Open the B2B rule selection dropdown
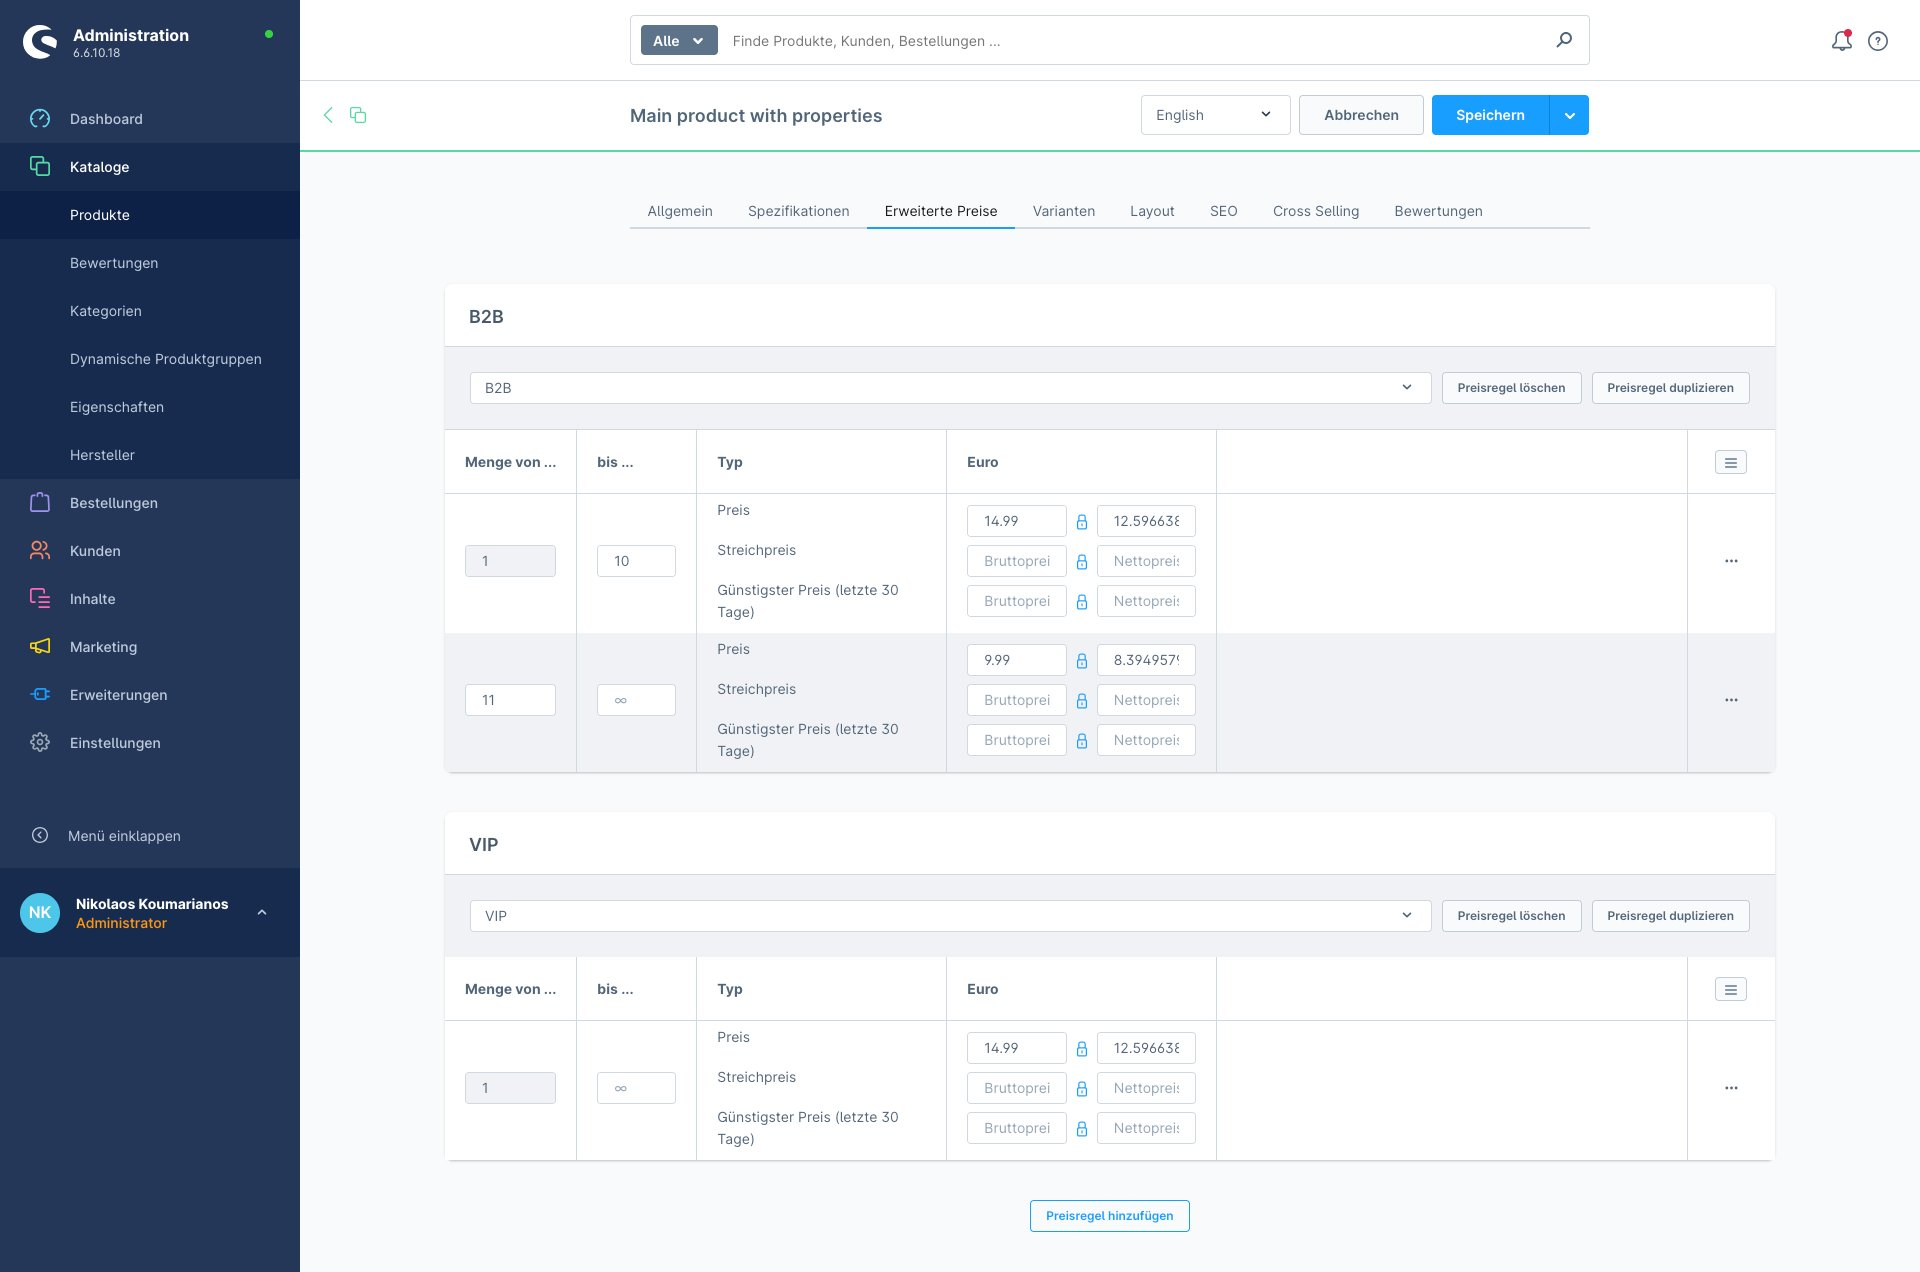The width and height of the screenshot is (1920, 1272). coord(950,388)
